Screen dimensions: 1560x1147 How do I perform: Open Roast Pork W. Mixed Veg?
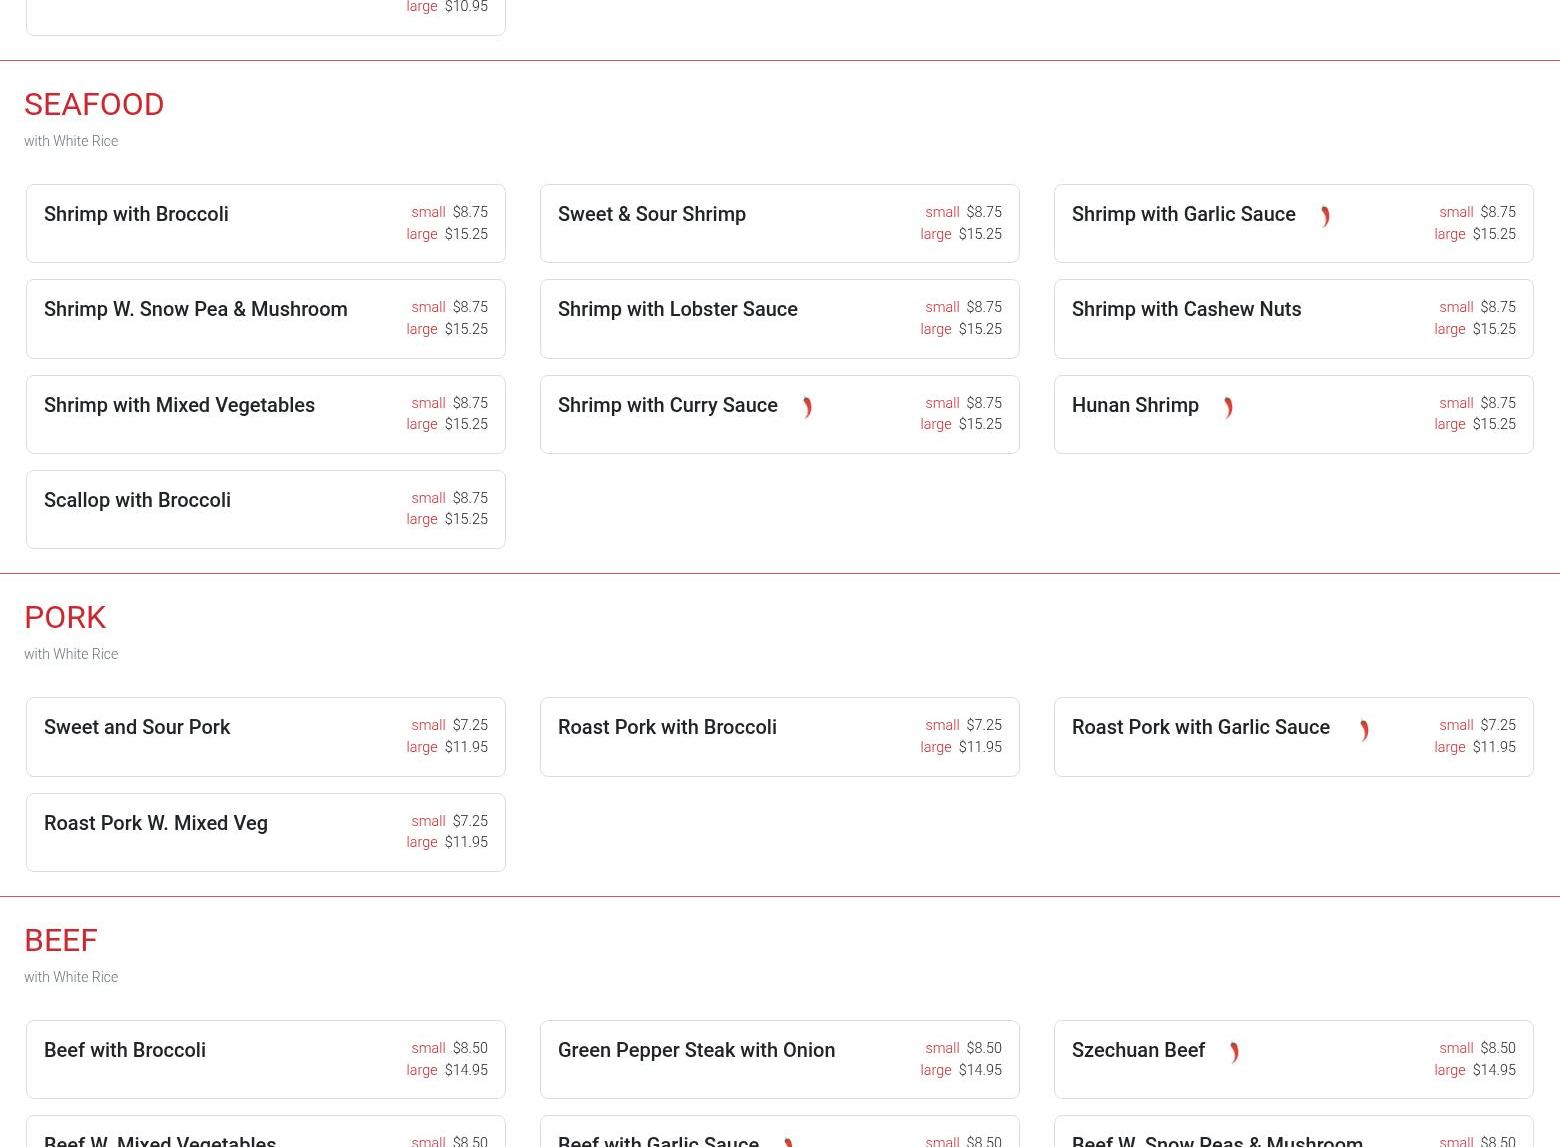tap(156, 823)
